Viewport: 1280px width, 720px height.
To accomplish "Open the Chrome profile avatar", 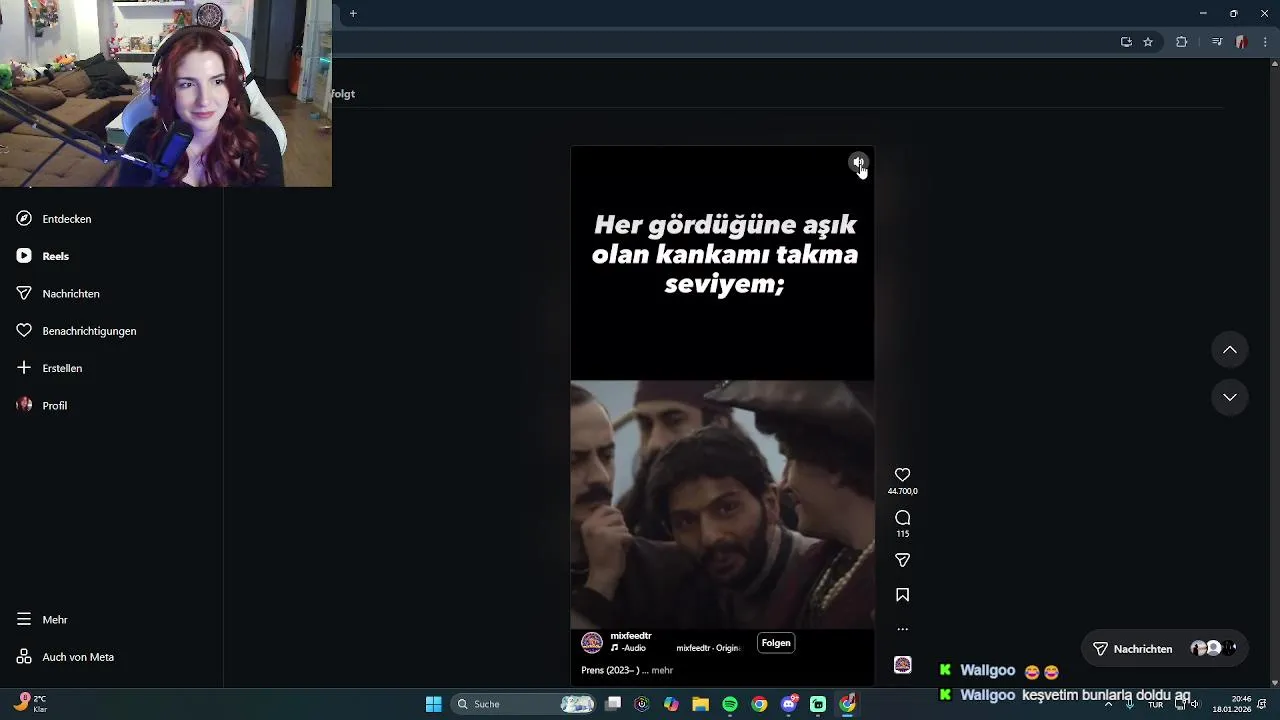I will point(1241,42).
